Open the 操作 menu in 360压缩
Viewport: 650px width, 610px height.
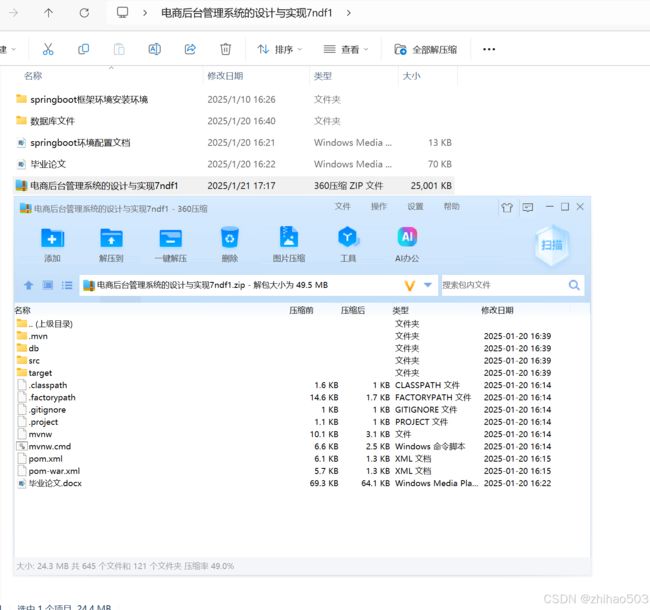378,206
